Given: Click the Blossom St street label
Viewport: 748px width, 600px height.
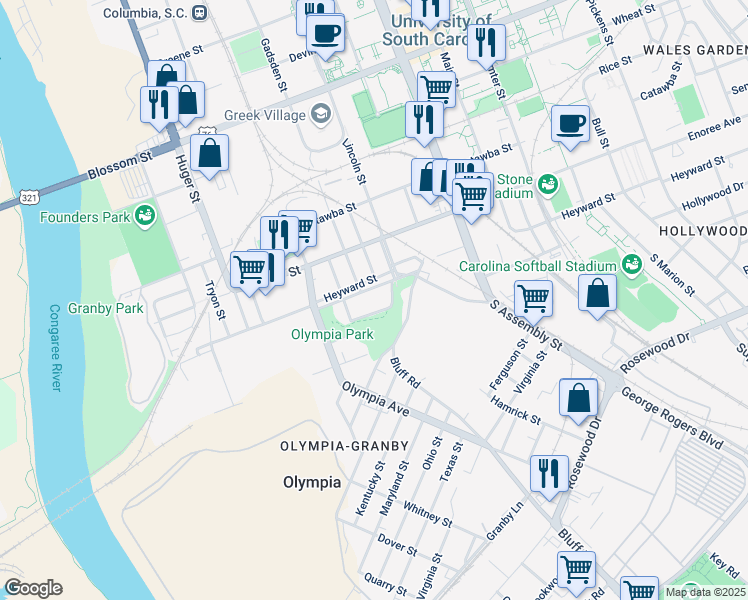Looking at the screenshot, I should [120, 166].
